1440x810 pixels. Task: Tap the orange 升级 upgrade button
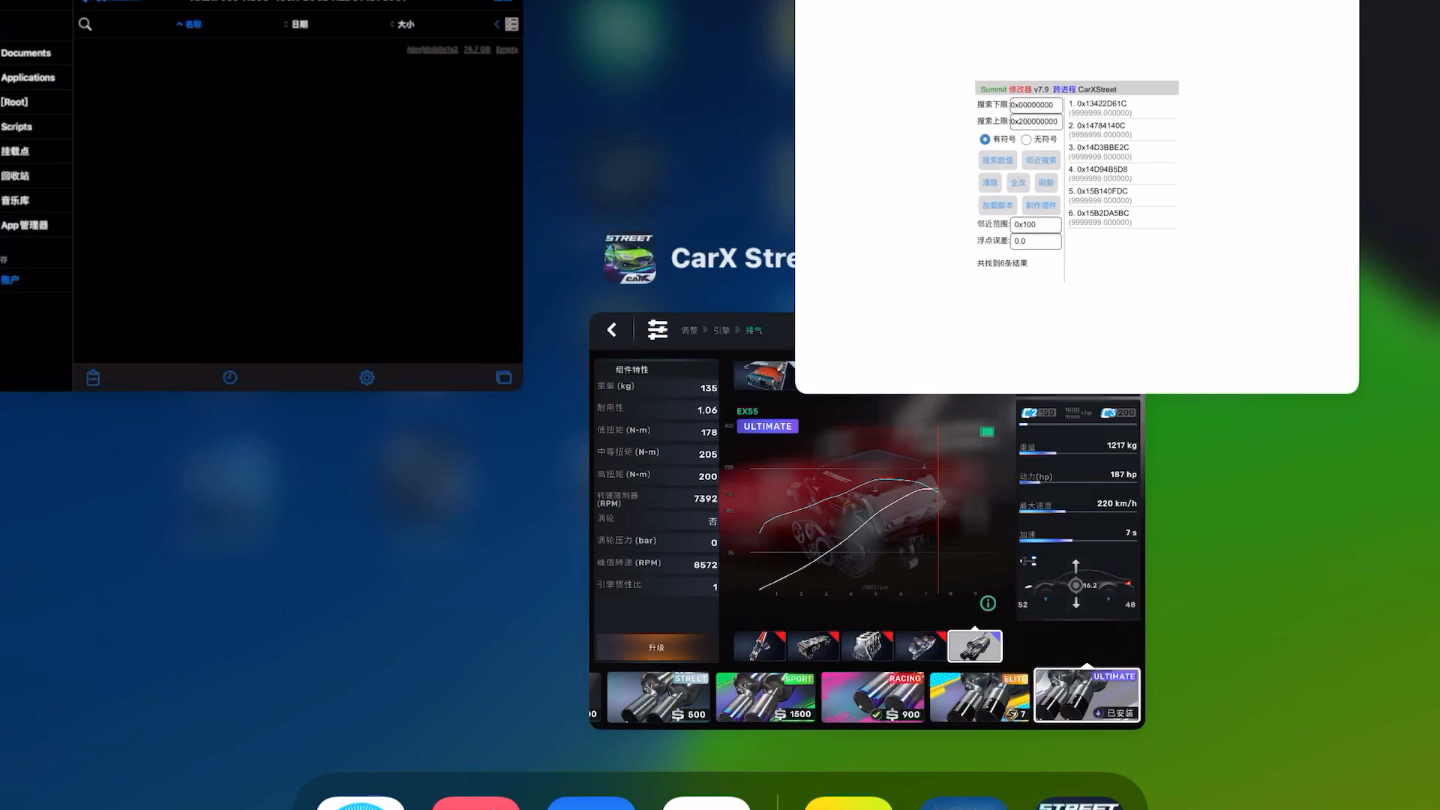click(x=657, y=647)
